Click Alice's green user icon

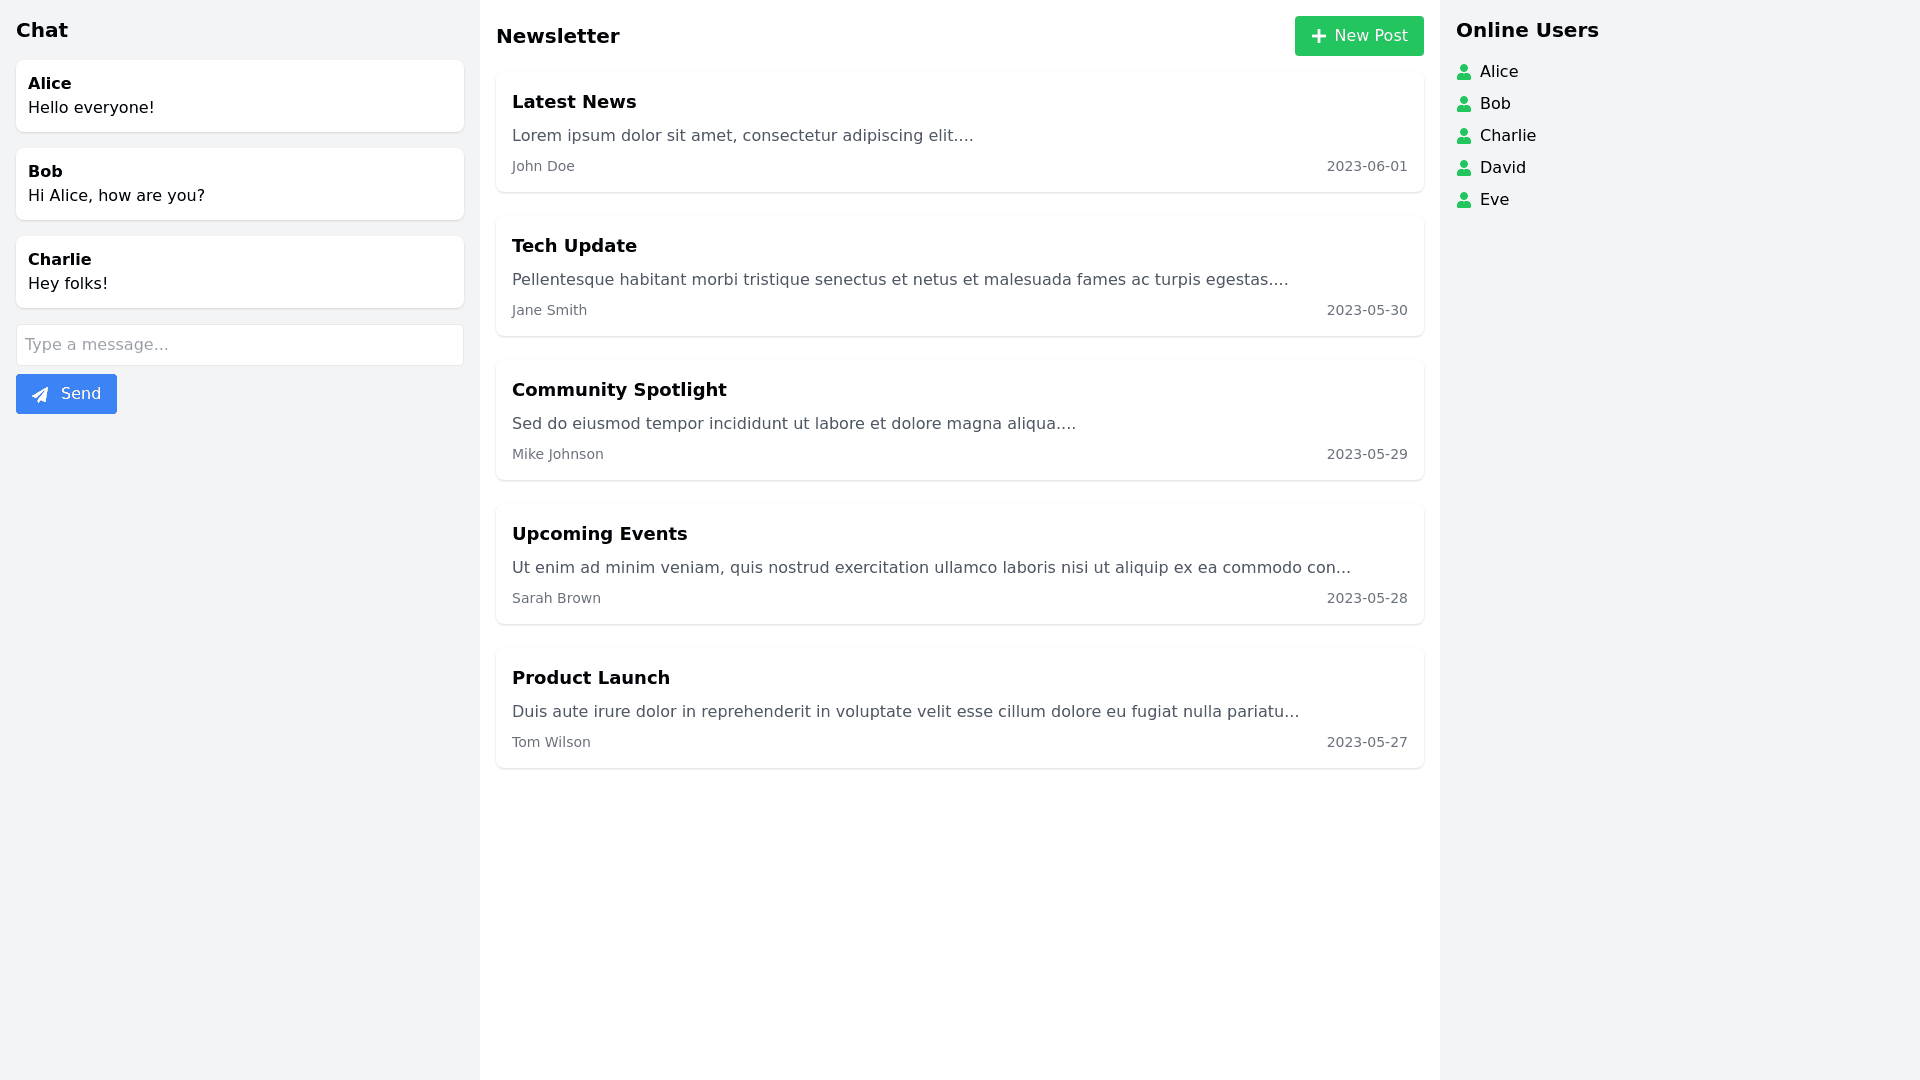coord(1464,72)
